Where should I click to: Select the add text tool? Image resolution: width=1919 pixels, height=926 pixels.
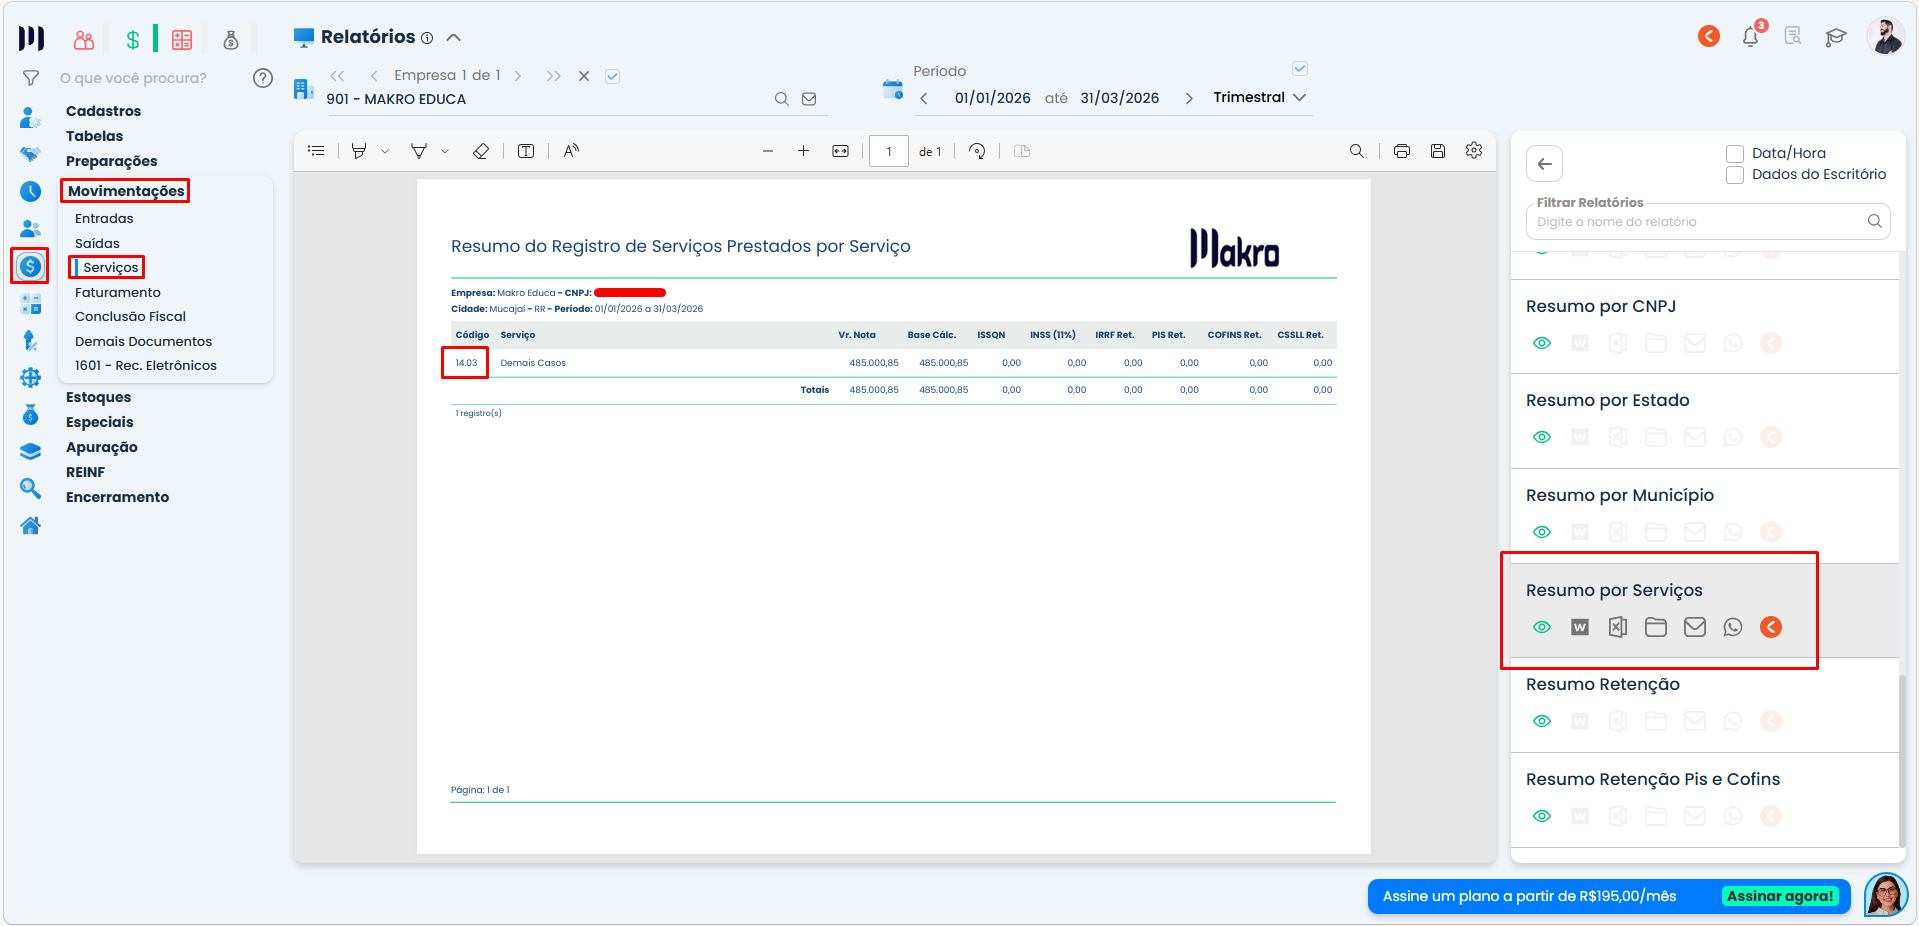(526, 151)
